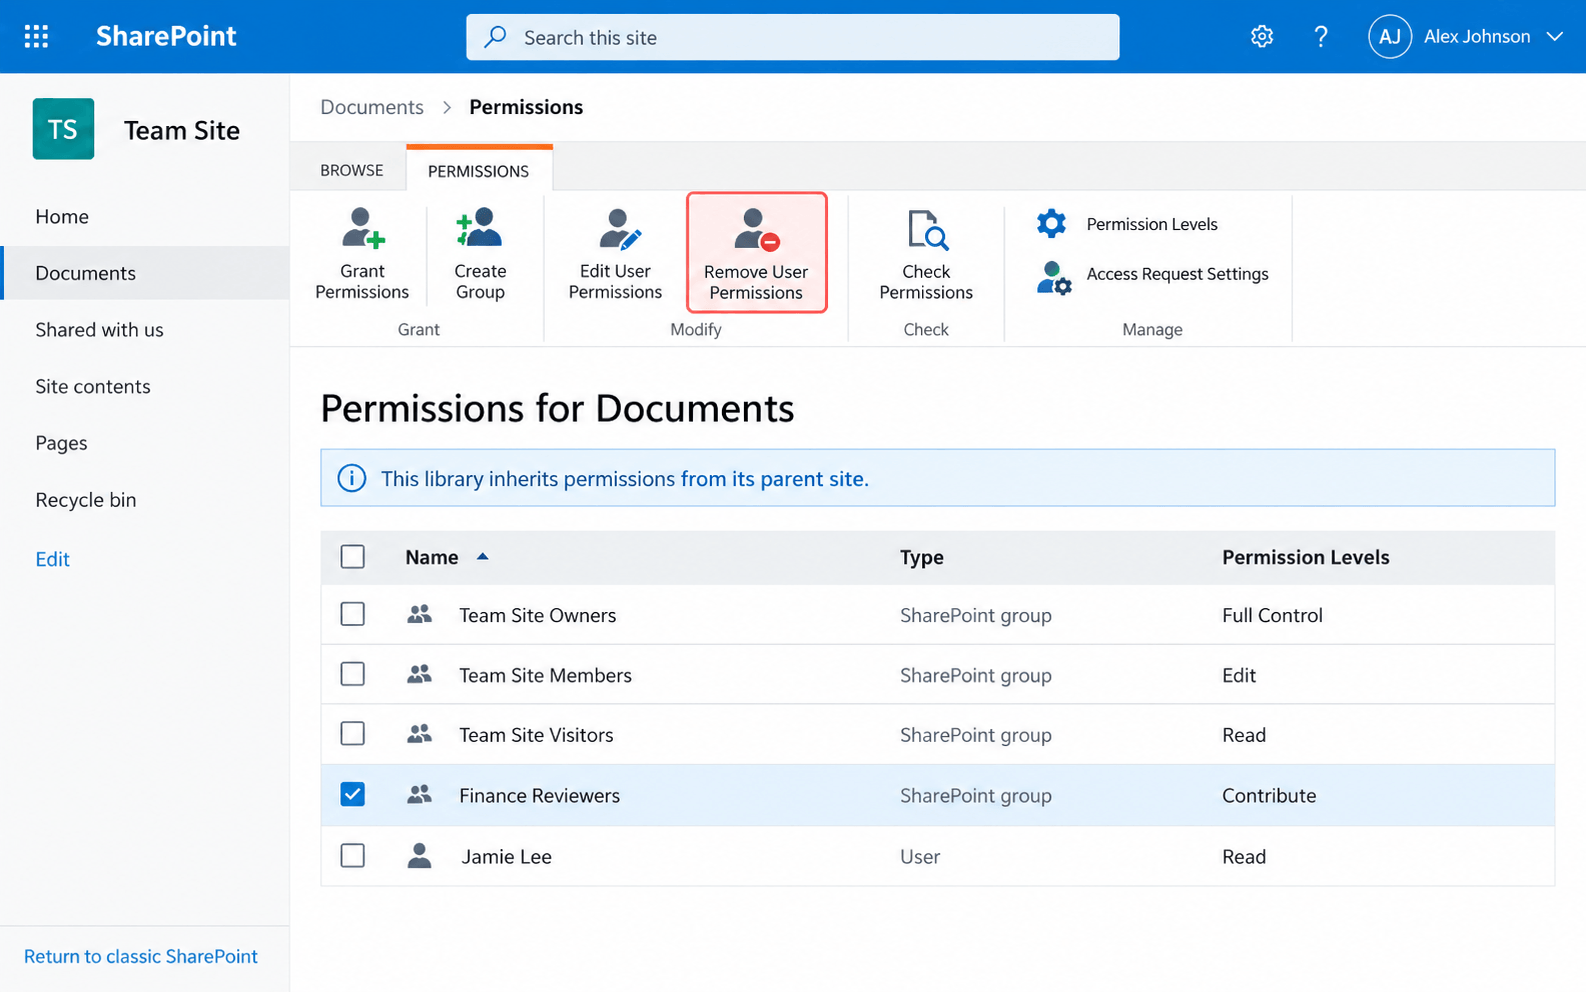Image resolution: width=1586 pixels, height=992 pixels.
Task: Check the Team Site Members checkbox
Action: click(353, 674)
